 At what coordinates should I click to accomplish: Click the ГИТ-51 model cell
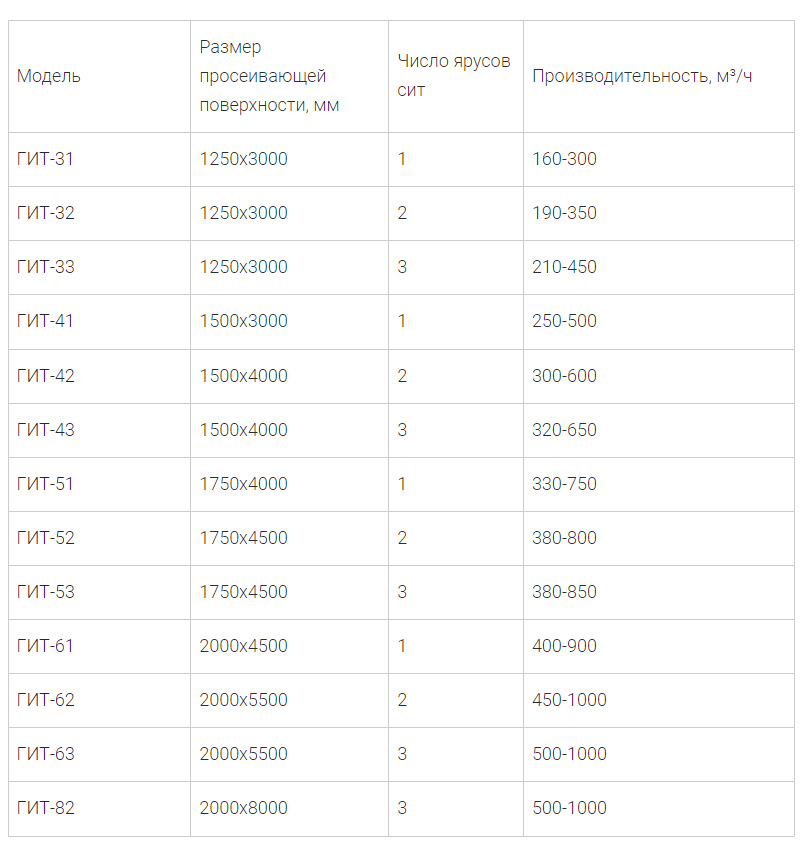(46, 484)
